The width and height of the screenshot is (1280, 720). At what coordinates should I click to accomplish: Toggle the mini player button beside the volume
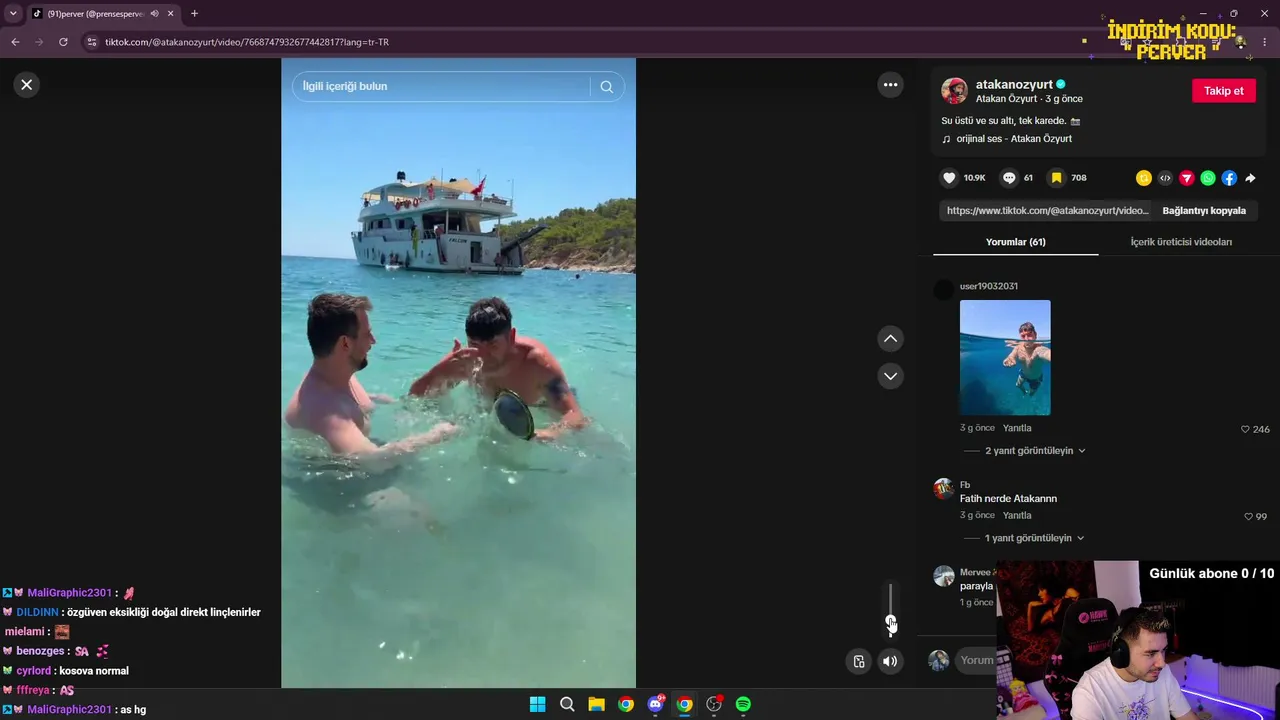pyautogui.click(x=858, y=661)
